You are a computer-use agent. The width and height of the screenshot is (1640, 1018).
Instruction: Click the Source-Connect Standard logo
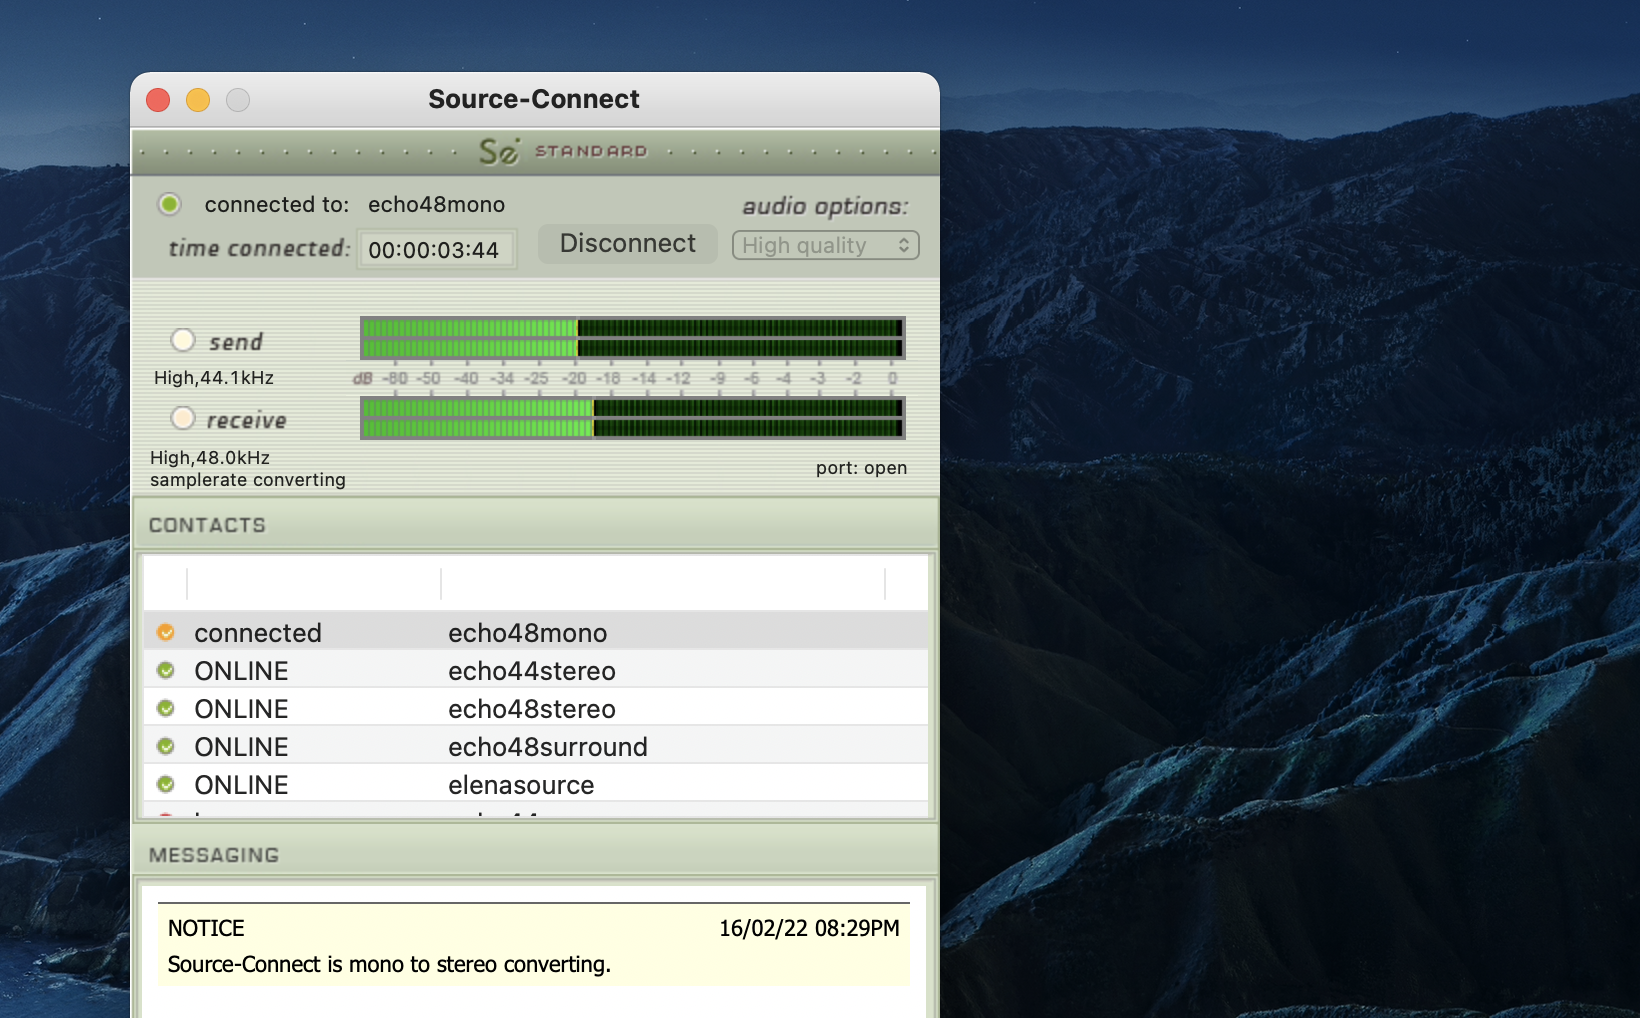pos(562,151)
